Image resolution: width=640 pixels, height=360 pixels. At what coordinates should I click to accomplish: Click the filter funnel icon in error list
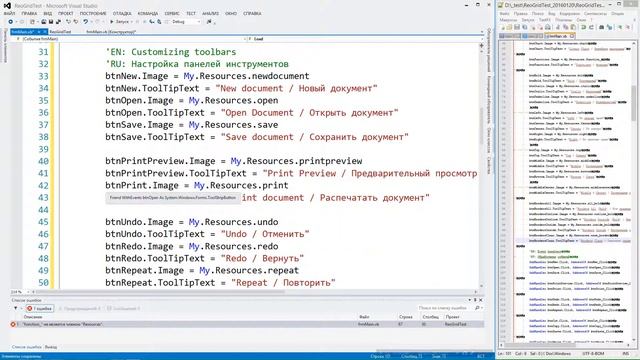[16, 308]
